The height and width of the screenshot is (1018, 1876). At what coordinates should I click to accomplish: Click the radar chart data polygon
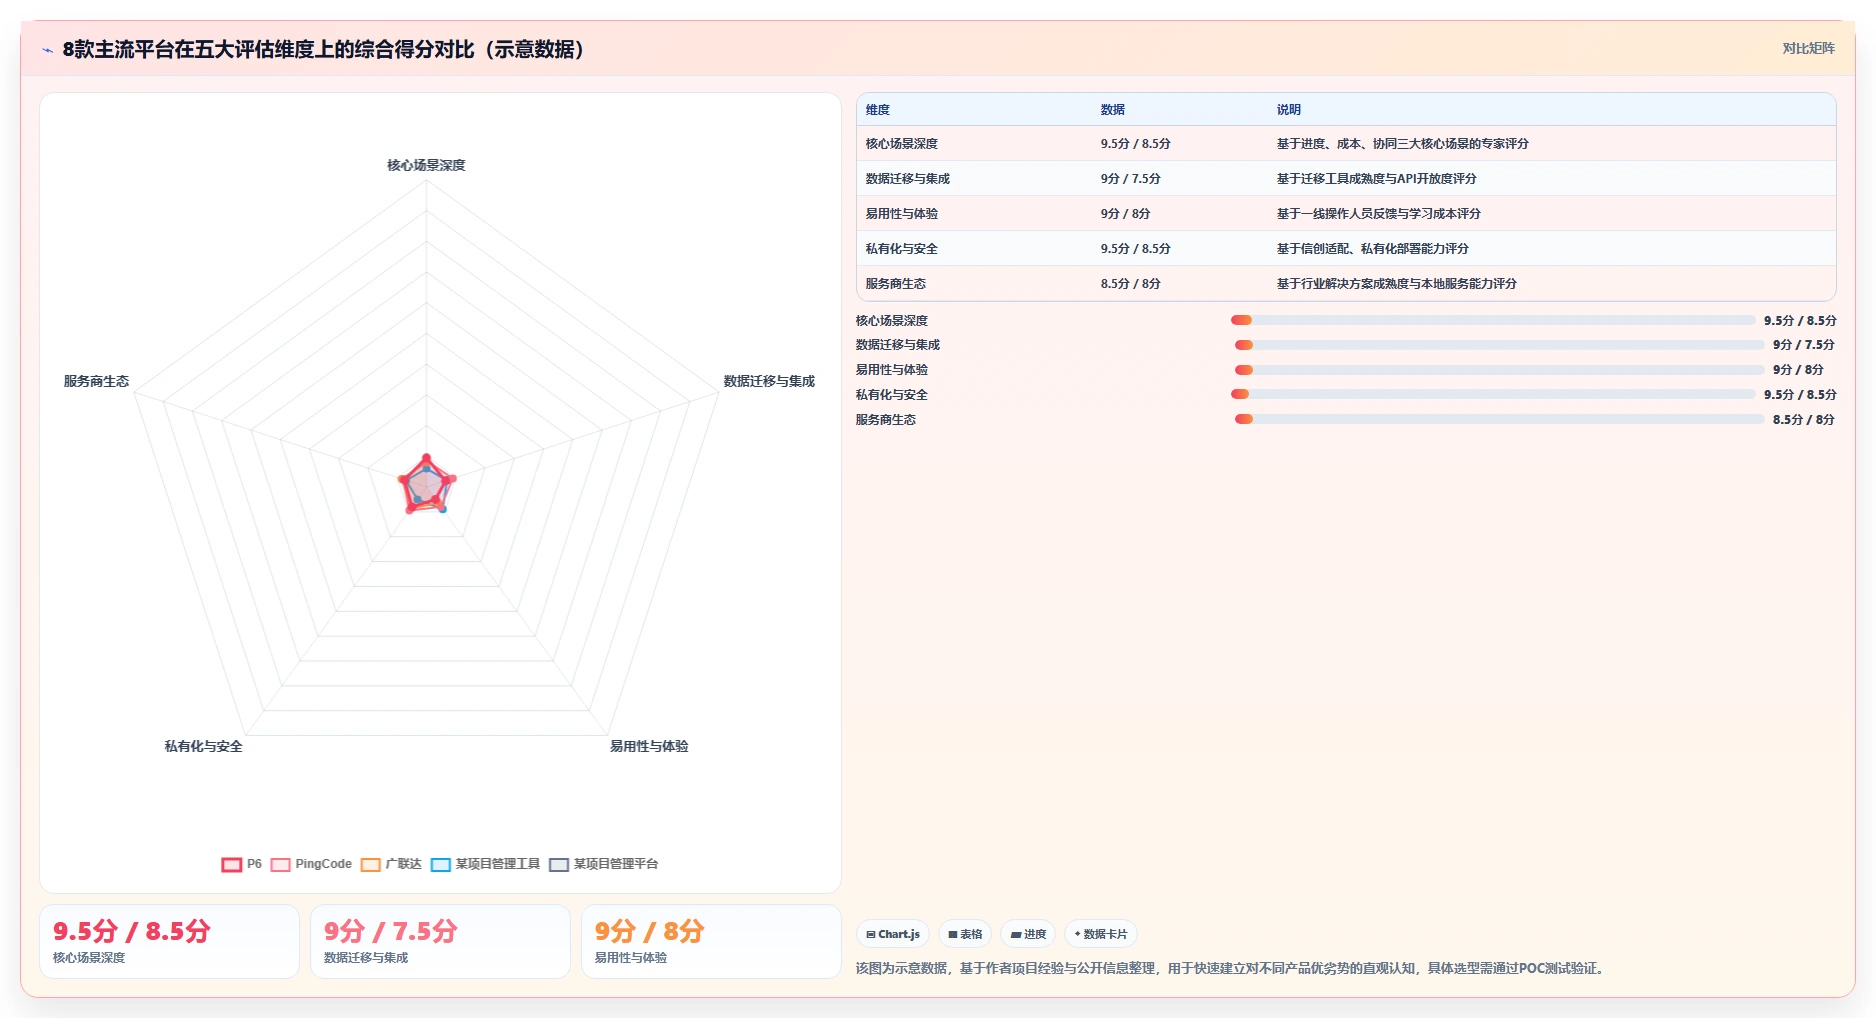pyautogui.click(x=426, y=485)
